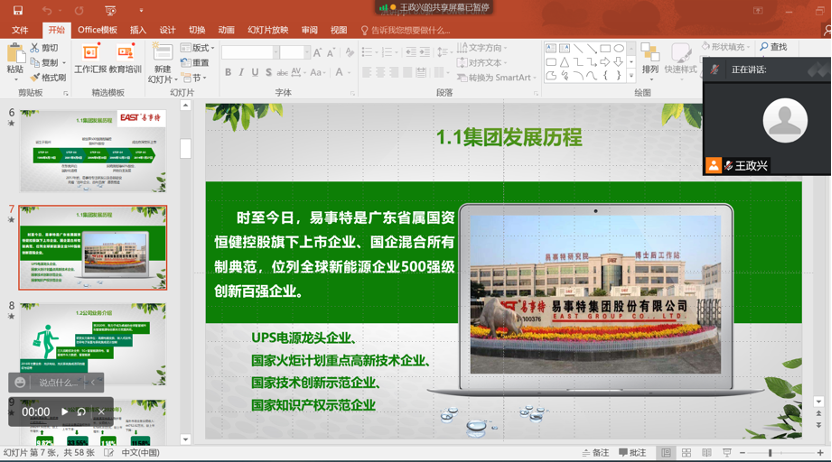Pick the oval shape in shapes gallery
832x462 pixels.
point(619,48)
